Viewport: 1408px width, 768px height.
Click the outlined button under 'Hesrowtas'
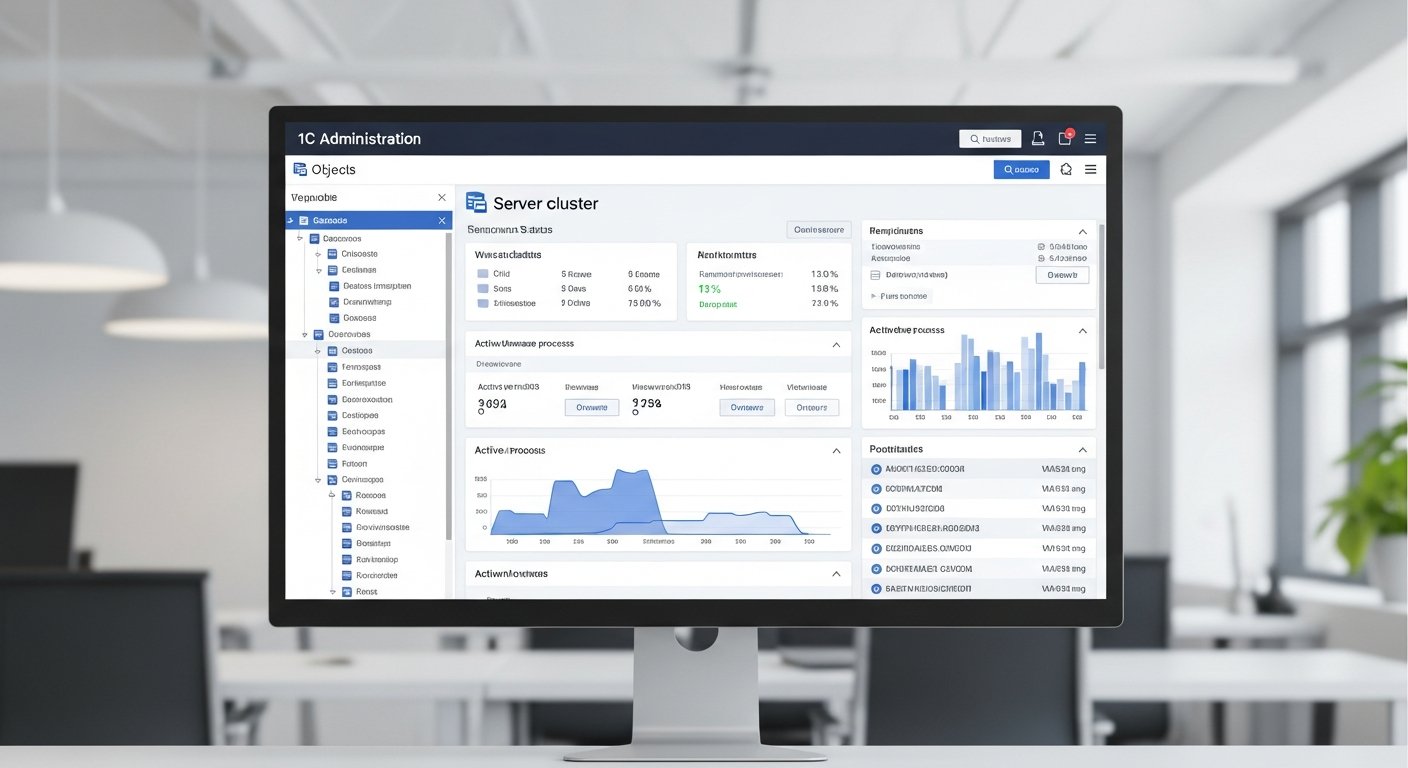point(747,407)
